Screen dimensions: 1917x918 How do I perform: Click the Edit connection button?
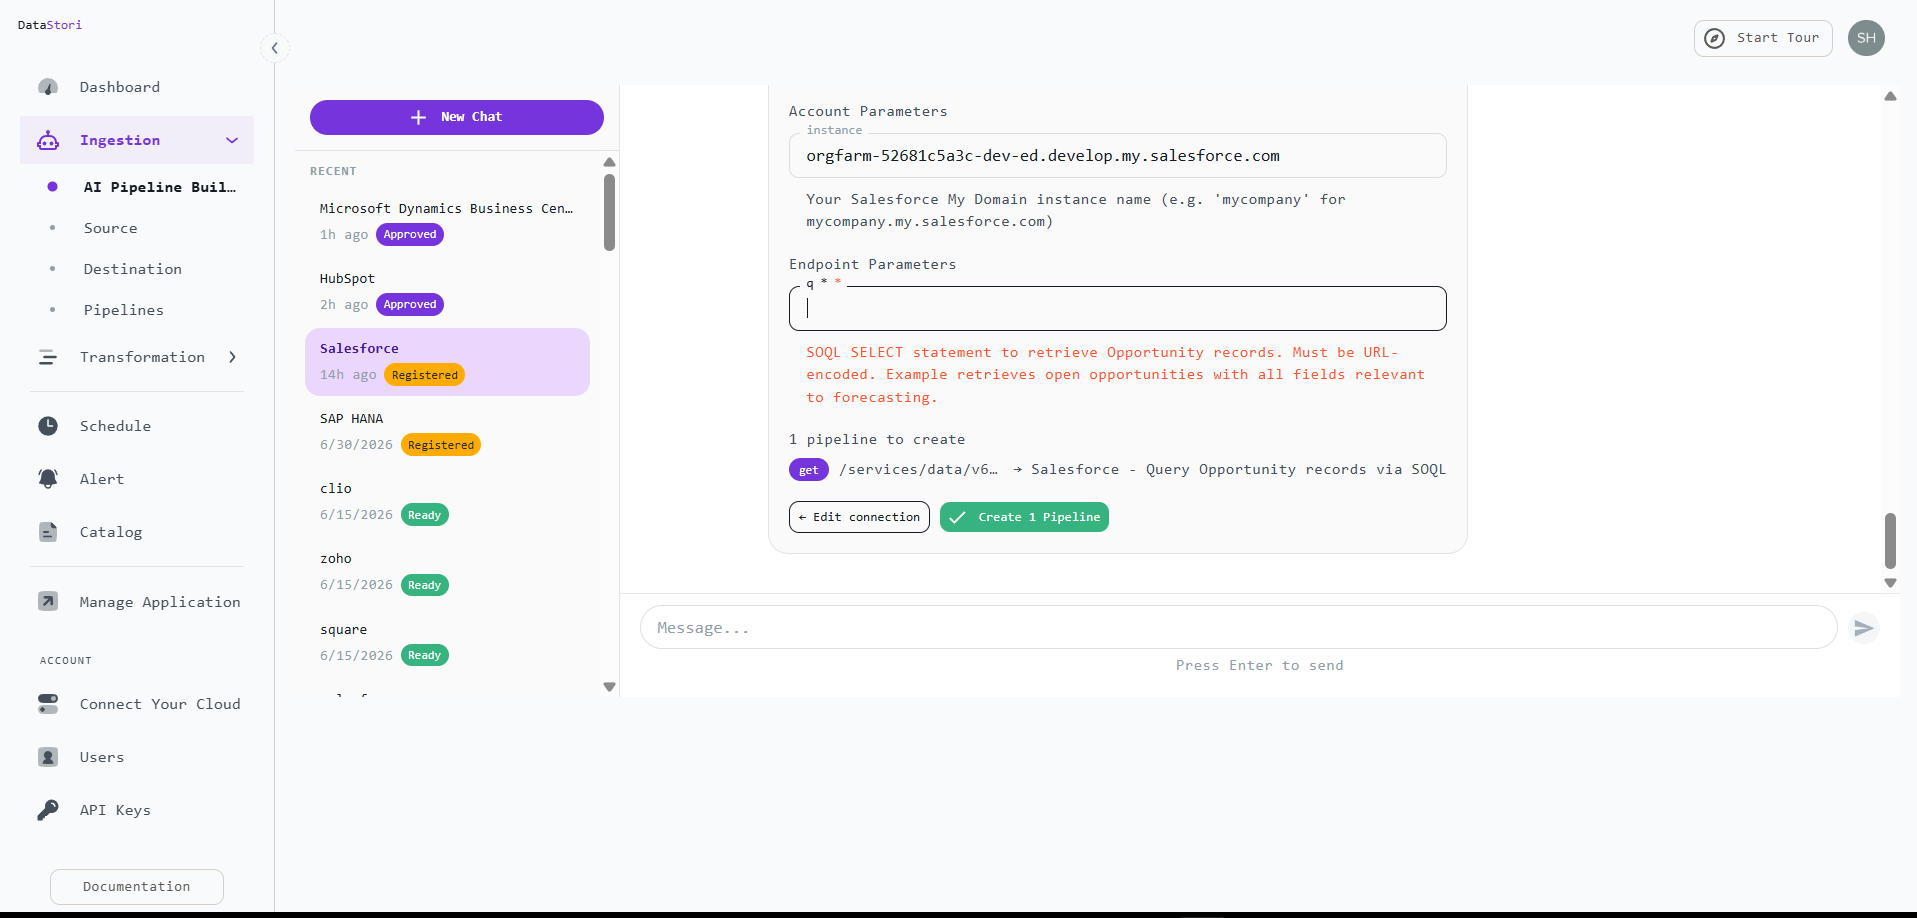pyautogui.click(x=859, y=517)
